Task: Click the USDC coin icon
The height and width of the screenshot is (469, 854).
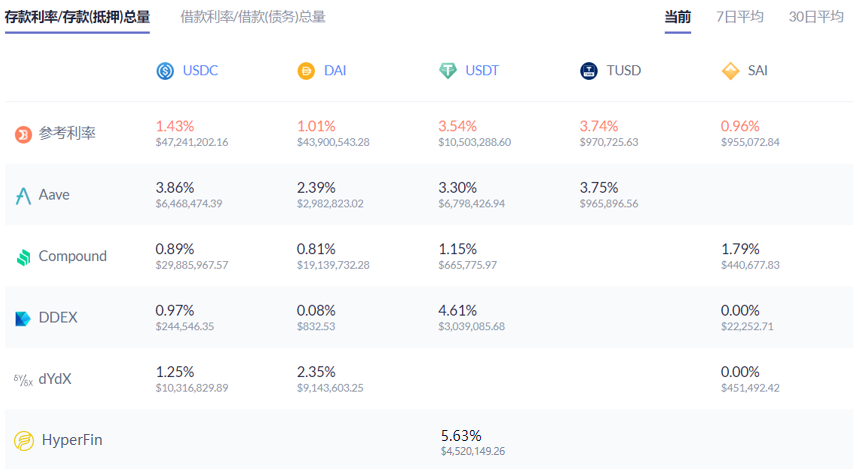Action: (x=165, y=71)
